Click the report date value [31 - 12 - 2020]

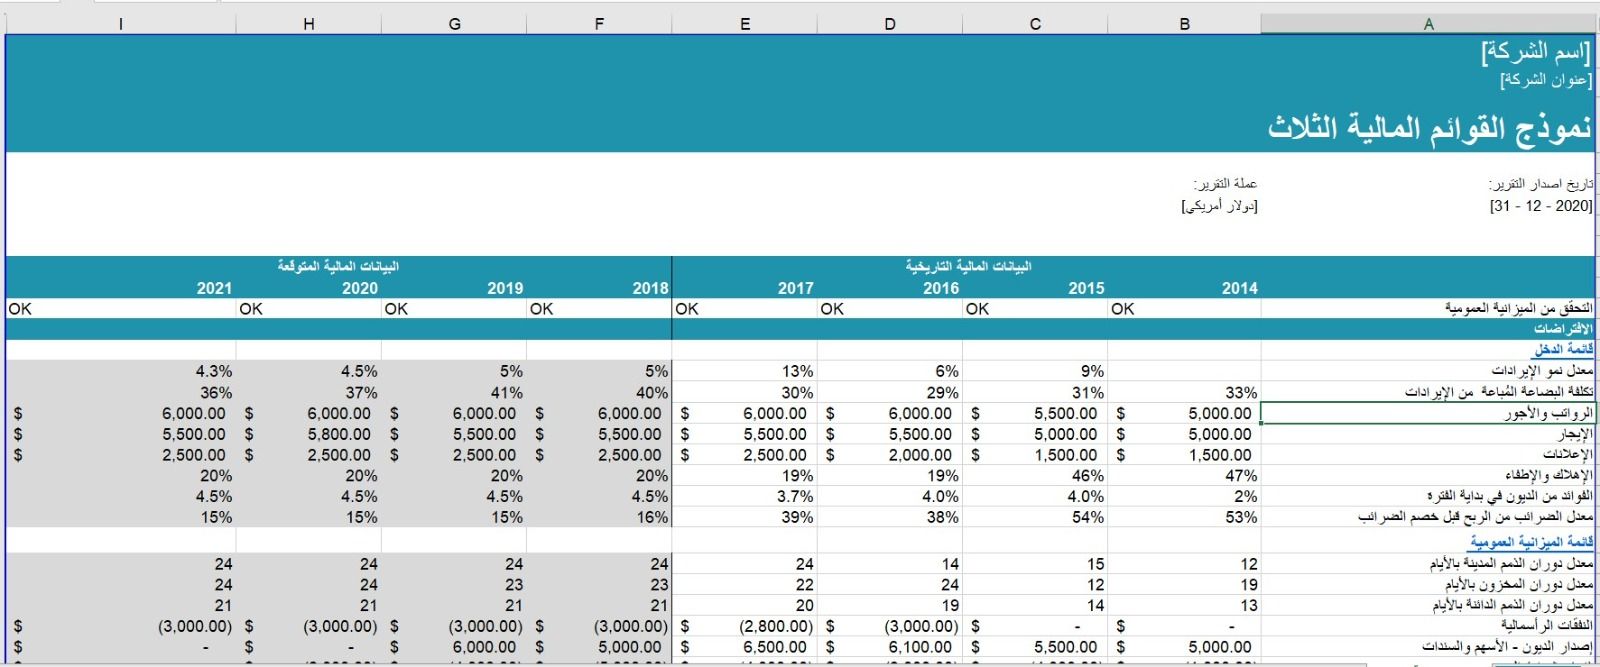[1541, 205]
